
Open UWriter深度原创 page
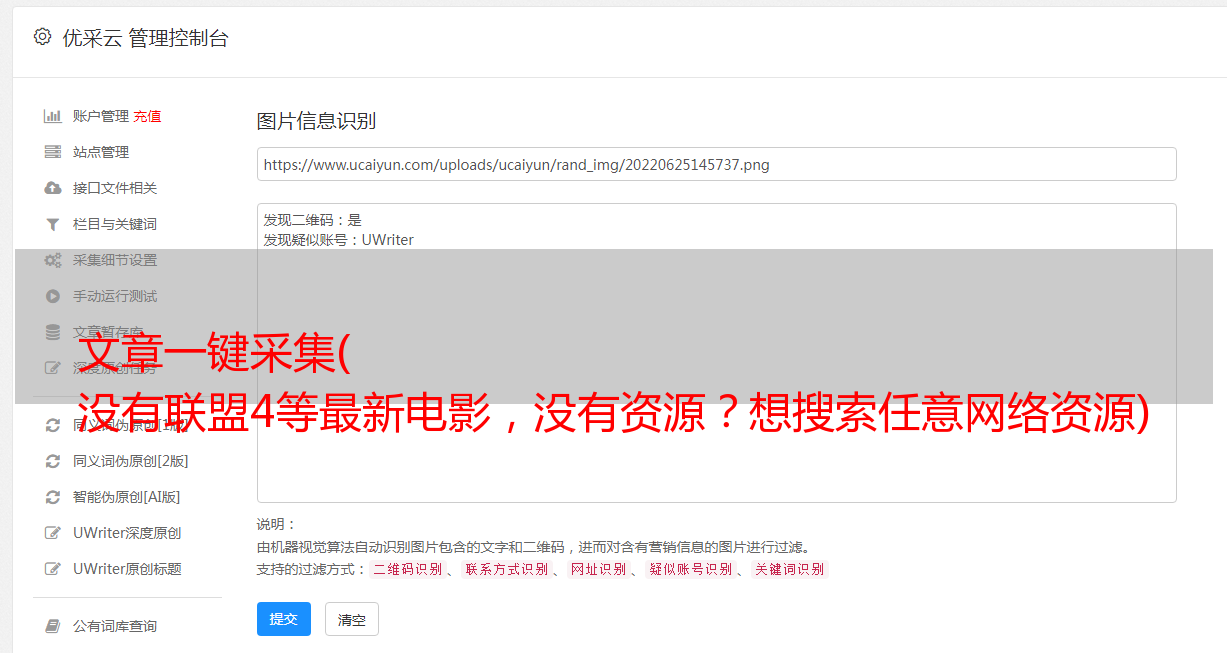point(127,533)
